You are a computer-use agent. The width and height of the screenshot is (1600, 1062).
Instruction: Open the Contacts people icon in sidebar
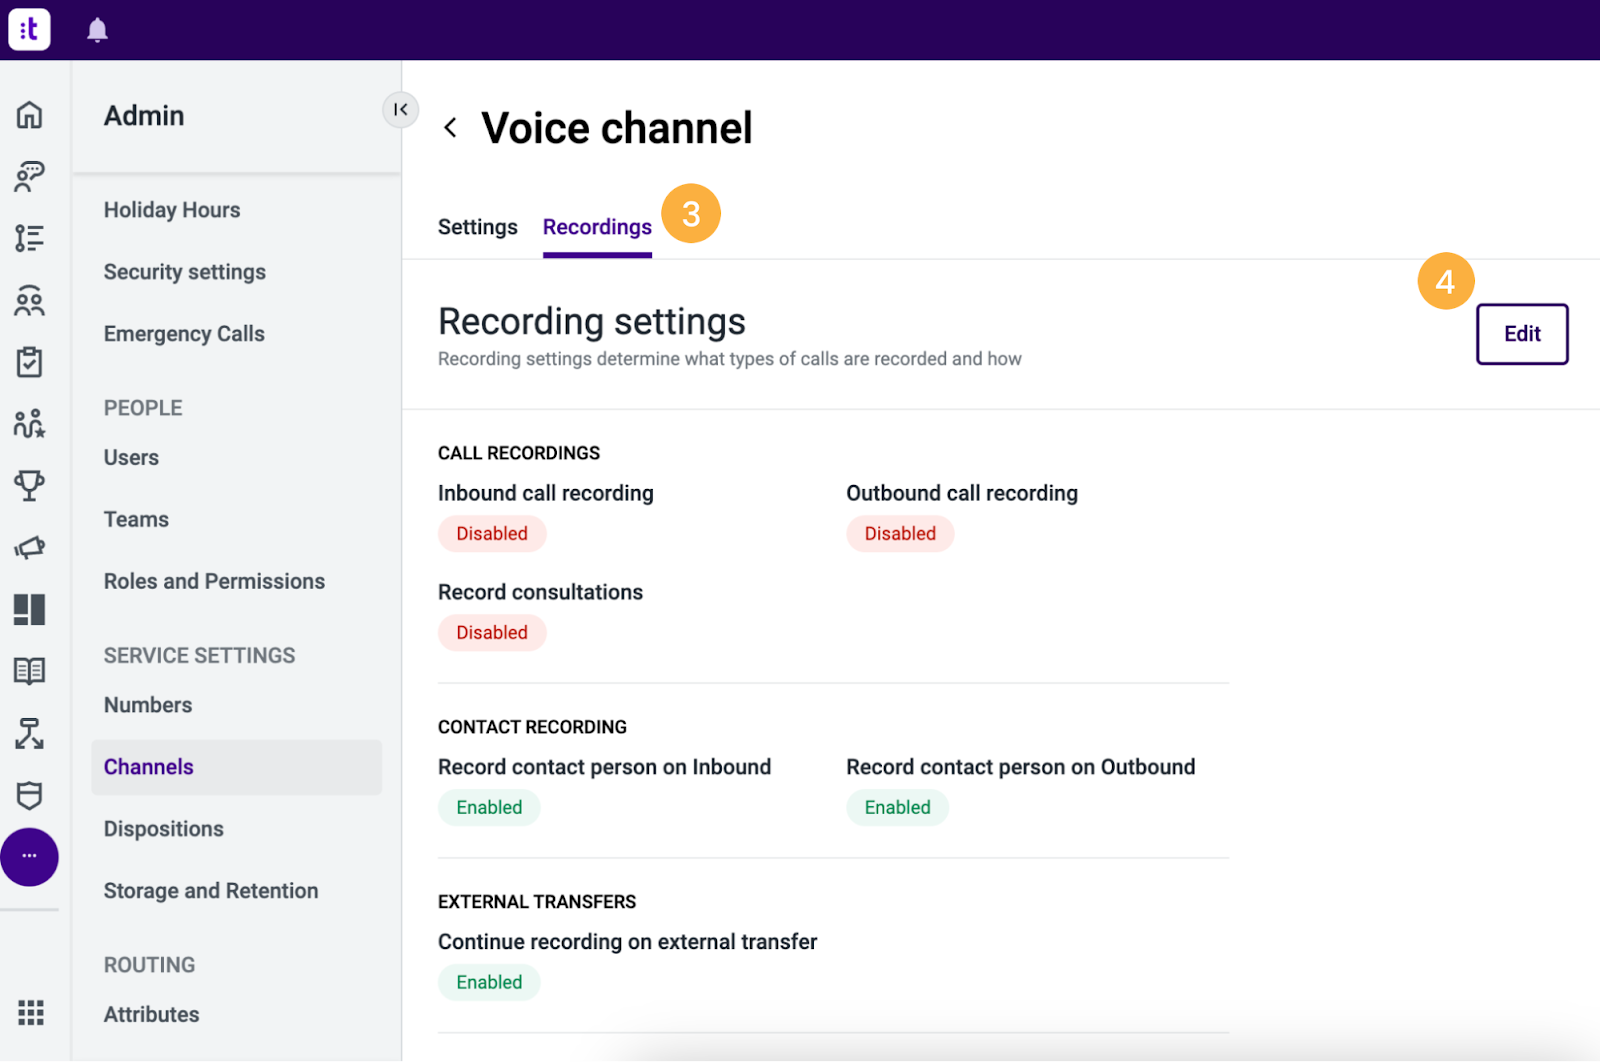pos(30,300)
